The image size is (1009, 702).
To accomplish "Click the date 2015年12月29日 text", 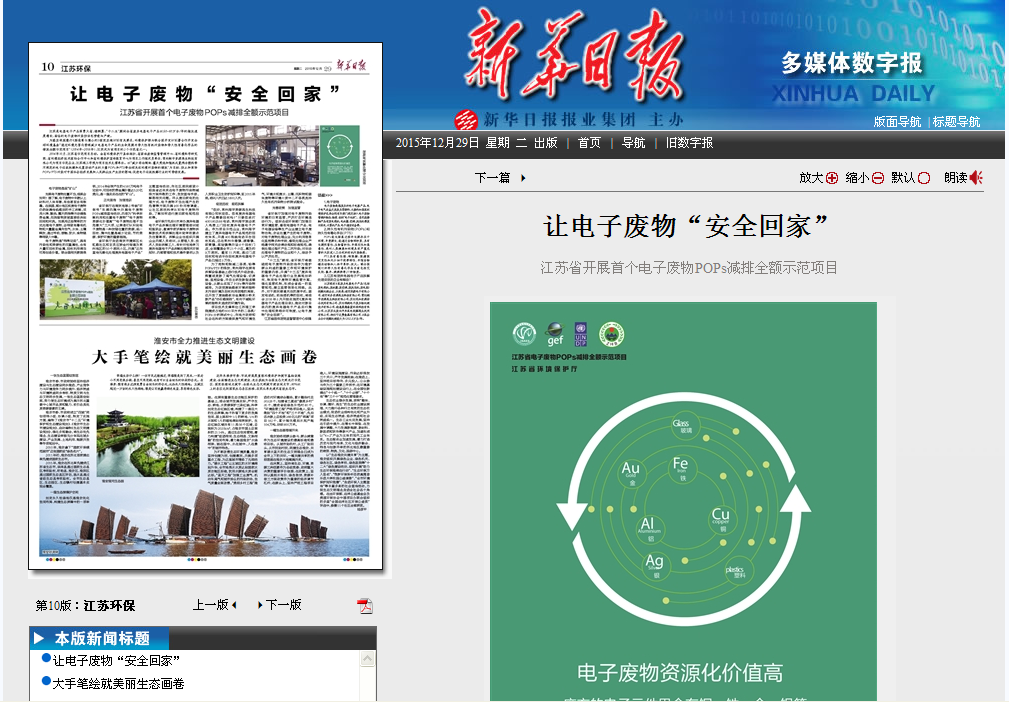I will [437, 143].
